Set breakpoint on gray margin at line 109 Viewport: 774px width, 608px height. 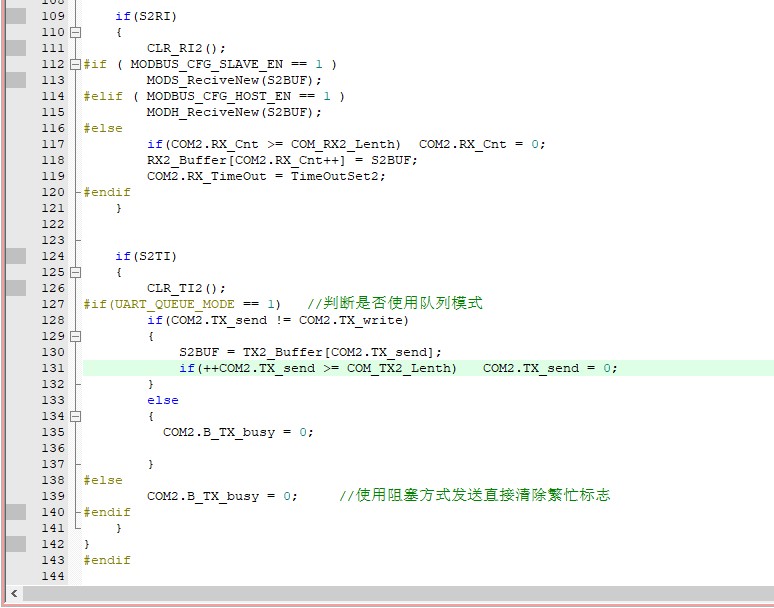(x=16, y=16)
